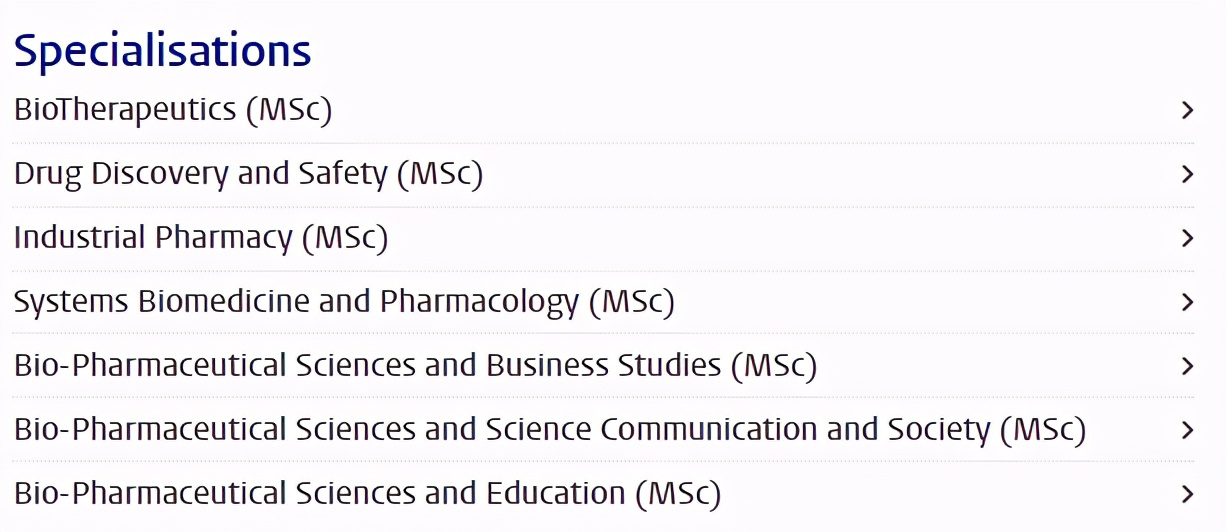Click the arrow next to Drug Discovery and Safety
Image resolution: width=1226 pixels, height=532 pixels.
tap(1187, 174)
